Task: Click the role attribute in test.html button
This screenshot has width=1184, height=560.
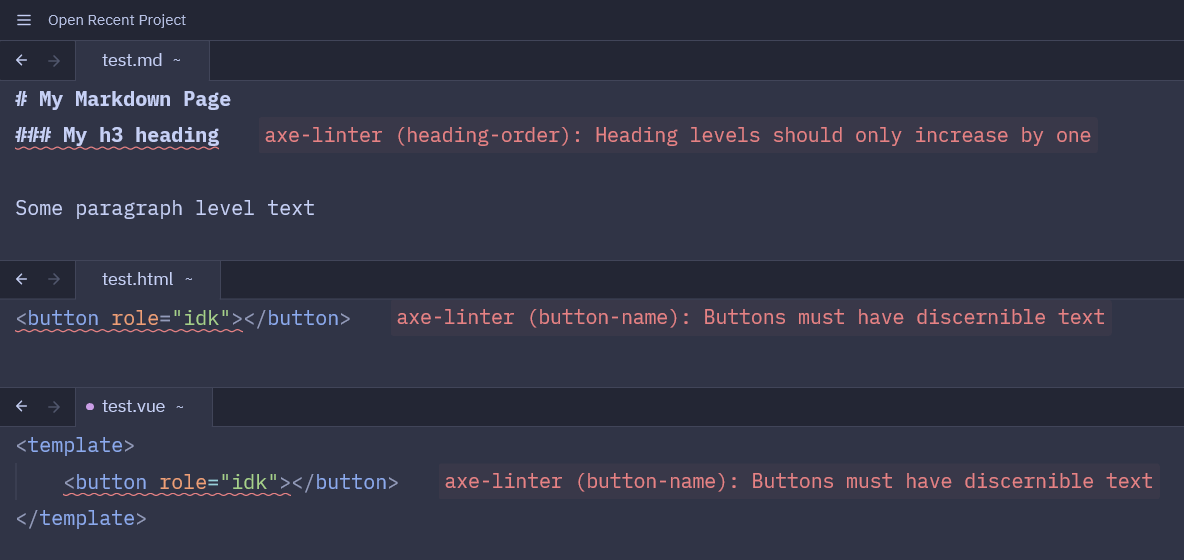Action: pos(134,318)
